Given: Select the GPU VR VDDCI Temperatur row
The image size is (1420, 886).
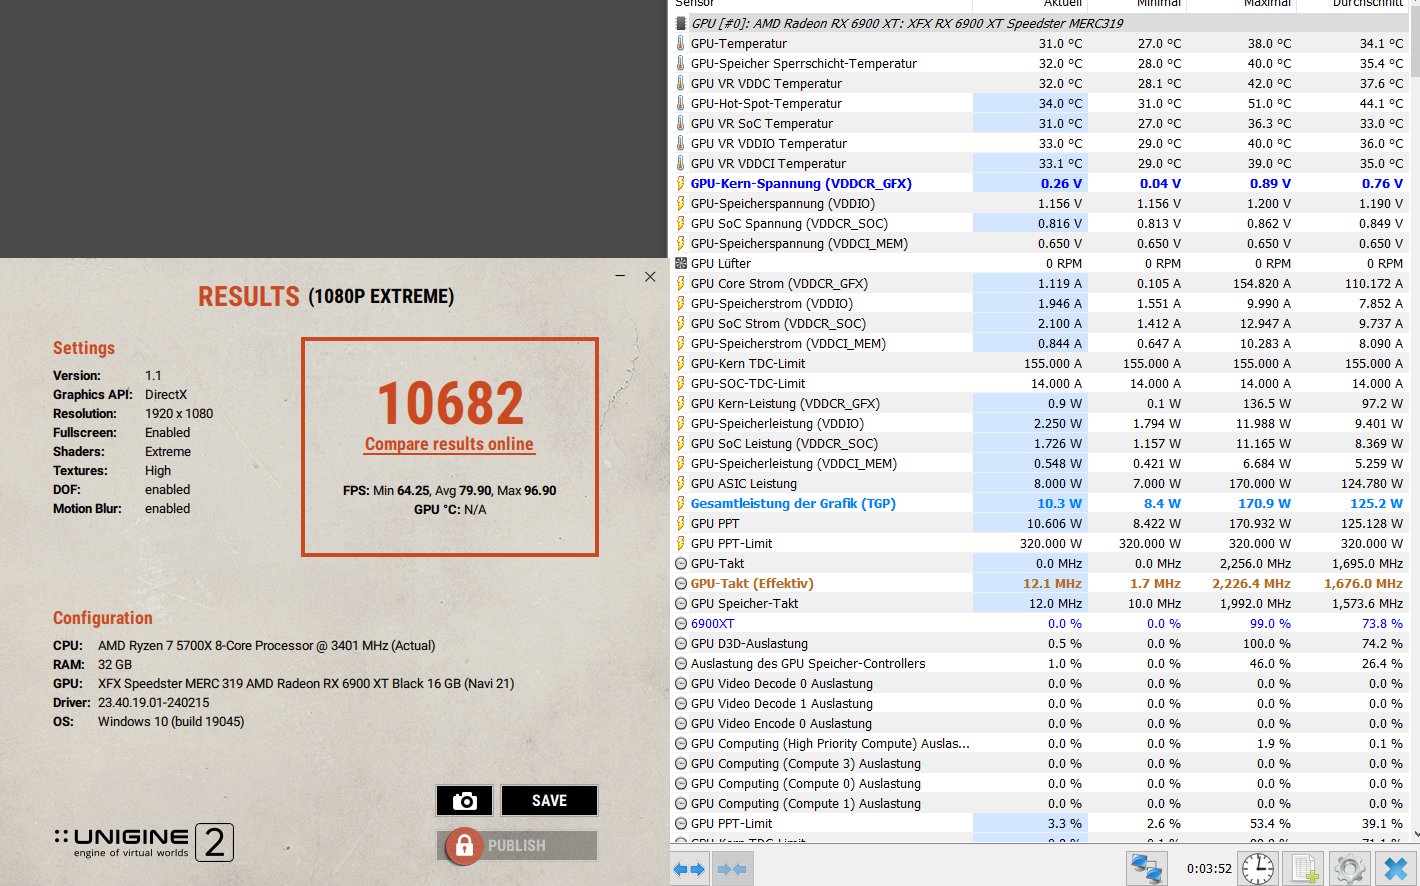Looking at the screenshot, I should pos(1040,163).
